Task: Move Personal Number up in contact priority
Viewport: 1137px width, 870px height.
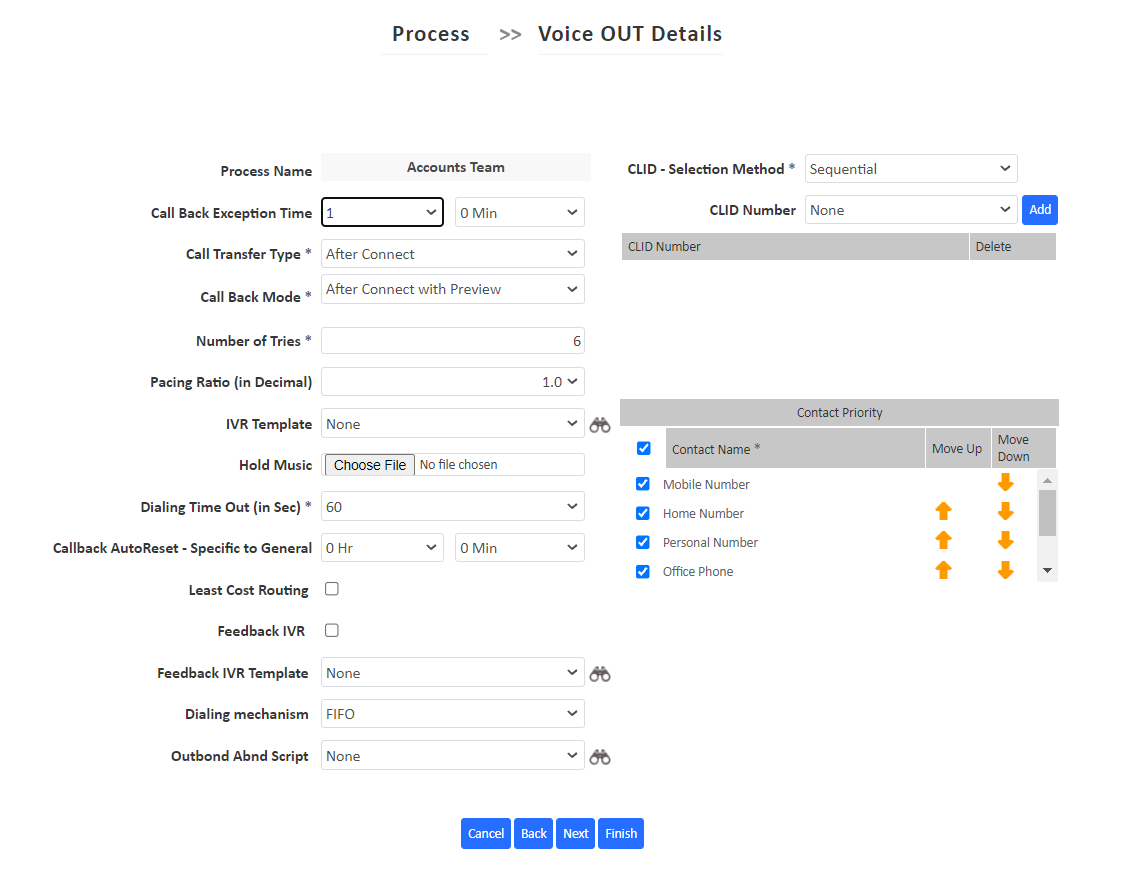Action: click(x=943, y=541)
